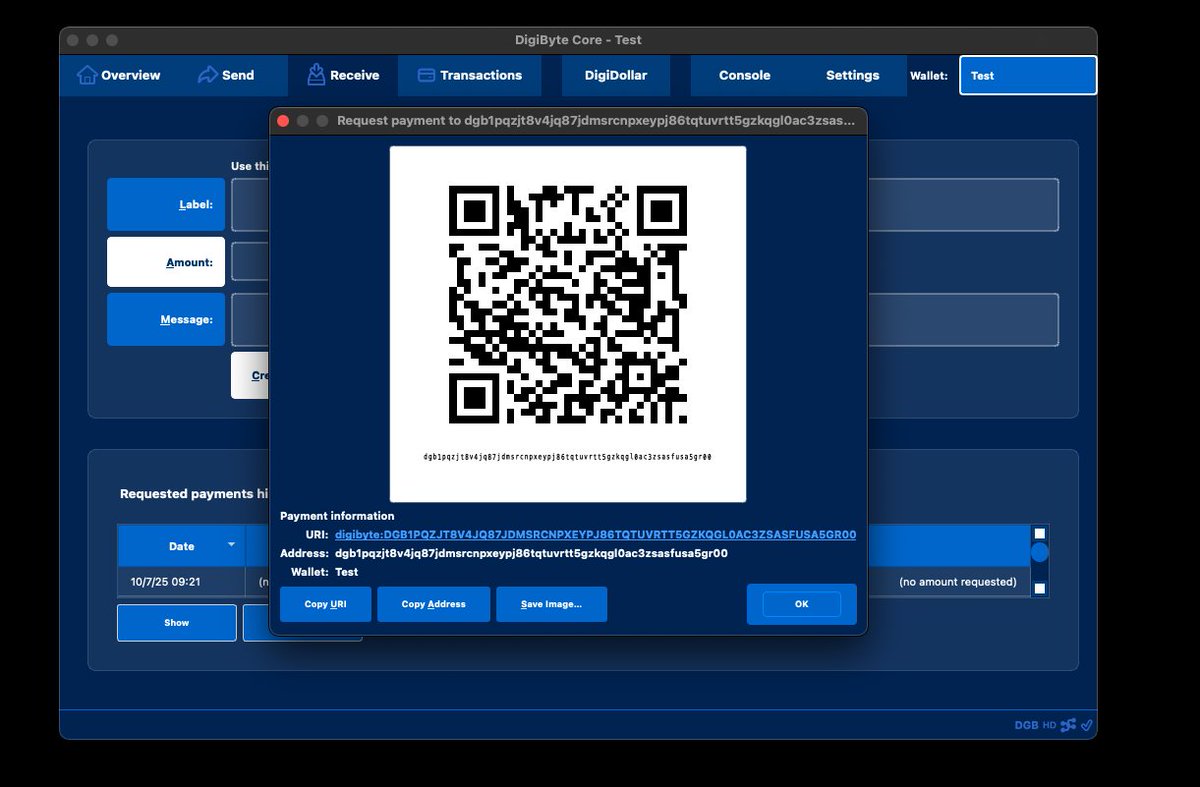
Task: Click scrollbar down arrow in payments table
Action: (1039, 588)
